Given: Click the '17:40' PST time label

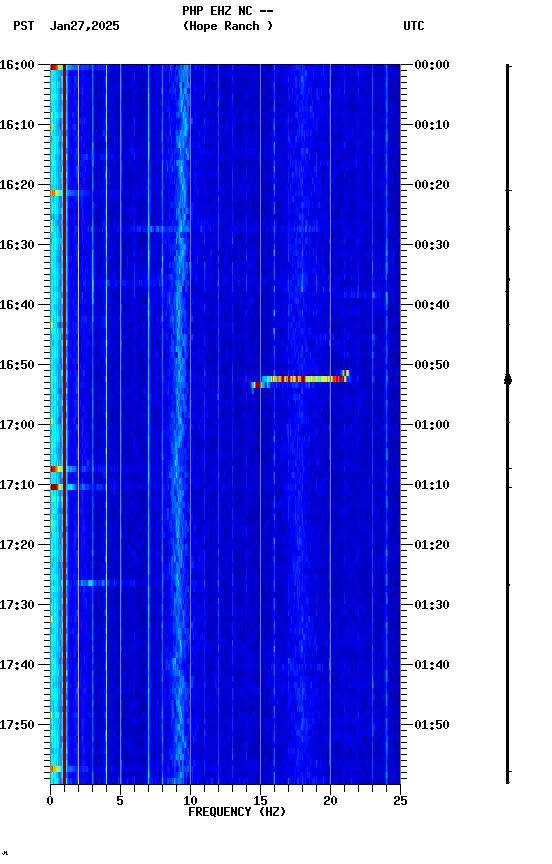Looking at the screenshot, I should point(17,665).
